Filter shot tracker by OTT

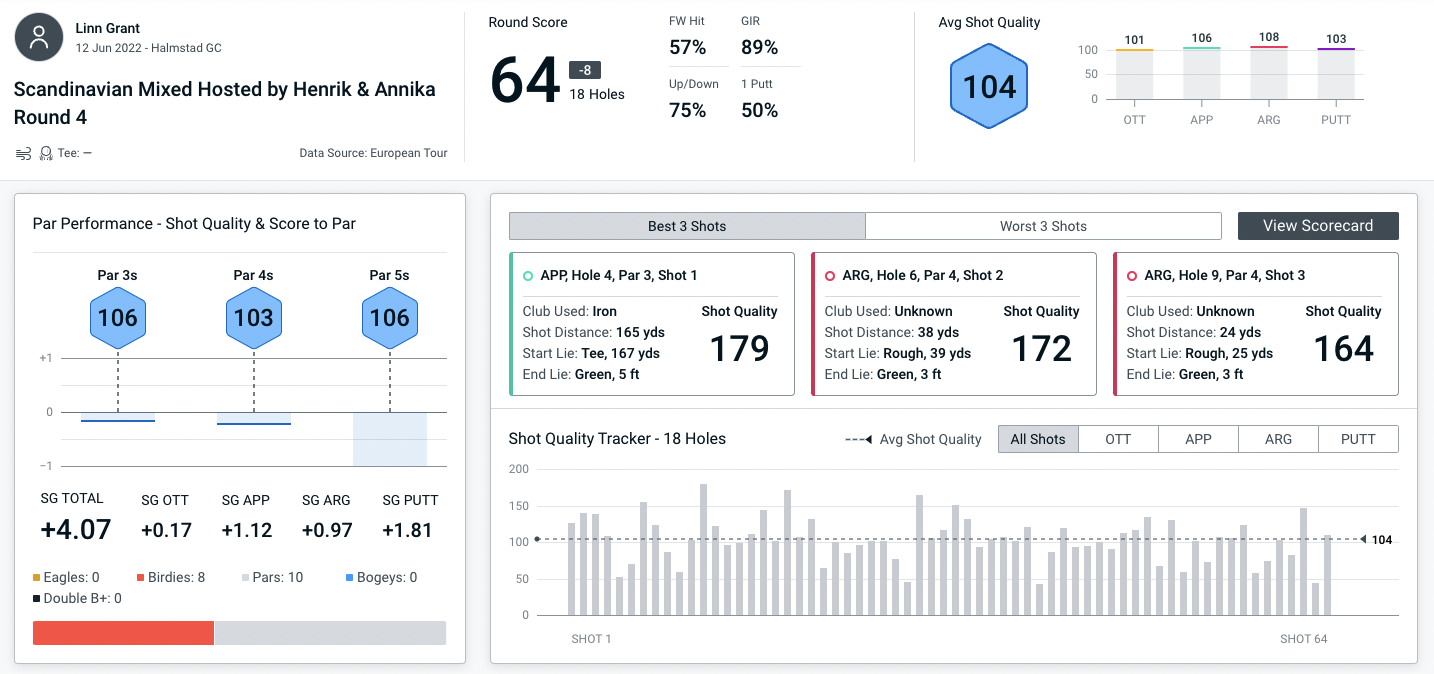click(1118, 439)
